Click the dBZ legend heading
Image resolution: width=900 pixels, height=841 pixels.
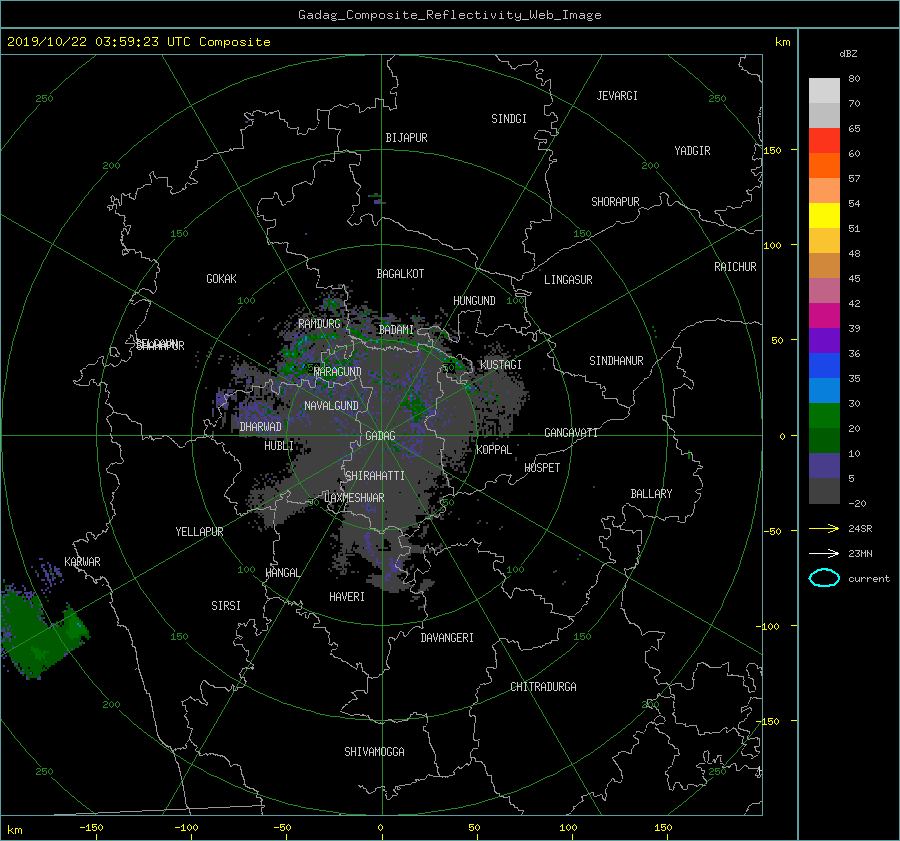pos(848,54)
